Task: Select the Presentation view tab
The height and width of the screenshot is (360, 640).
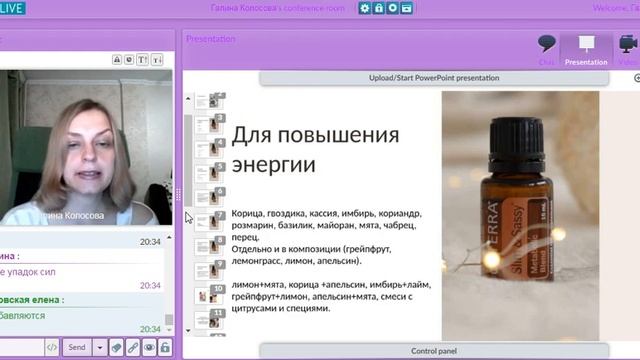Action: point(586,50)
